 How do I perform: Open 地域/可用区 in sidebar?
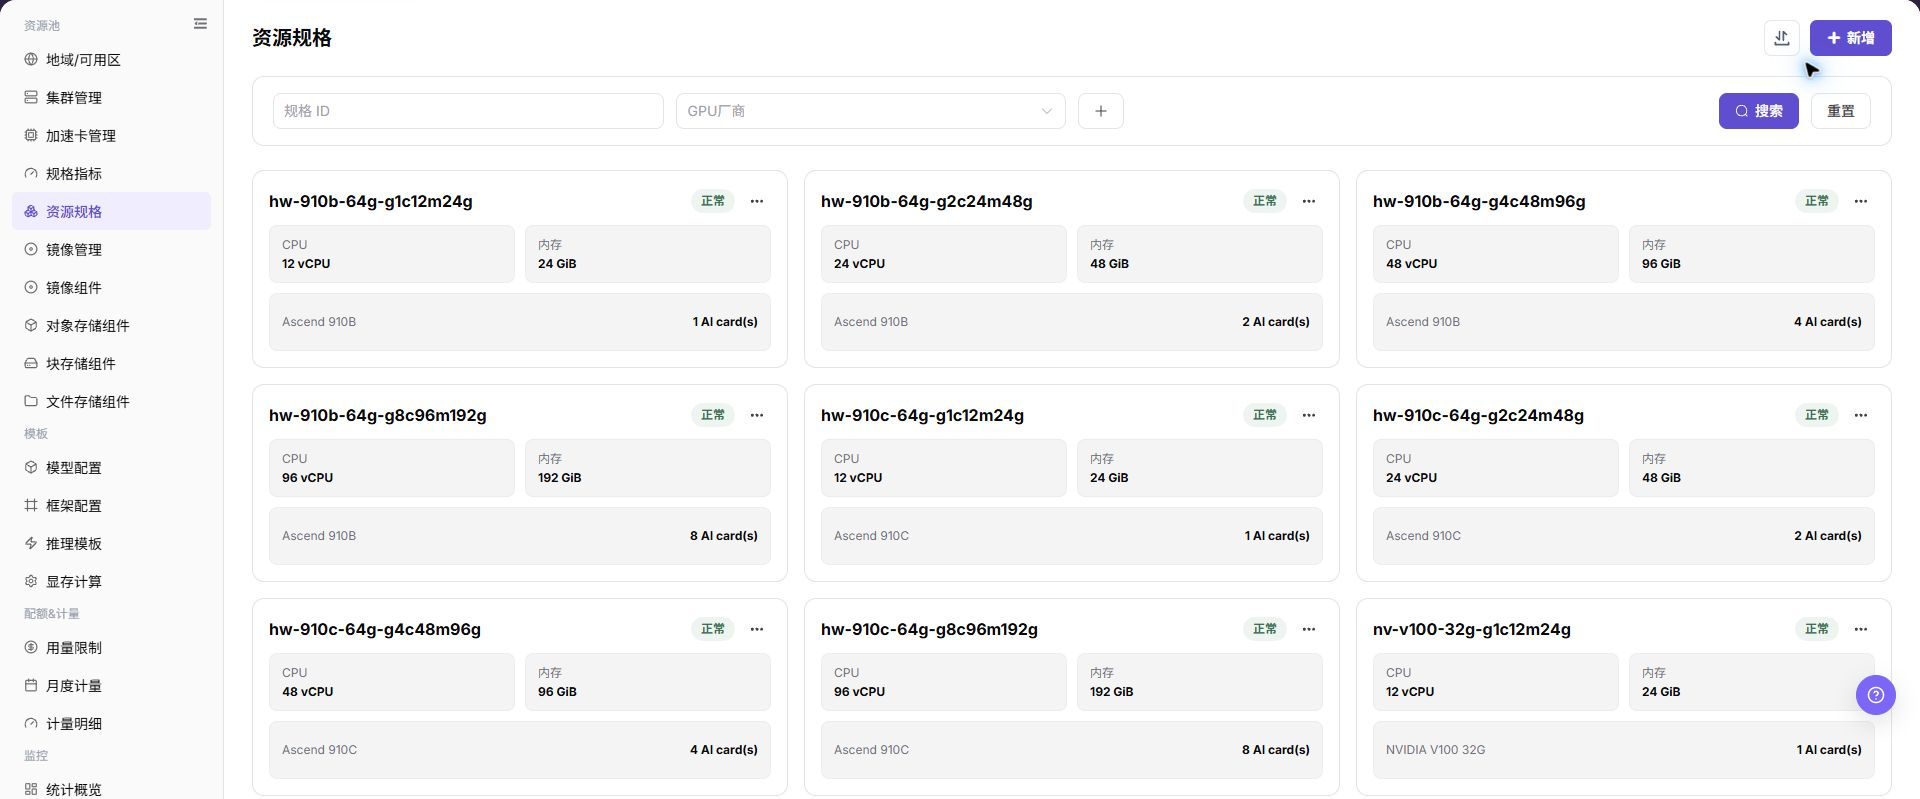[112, 60]
